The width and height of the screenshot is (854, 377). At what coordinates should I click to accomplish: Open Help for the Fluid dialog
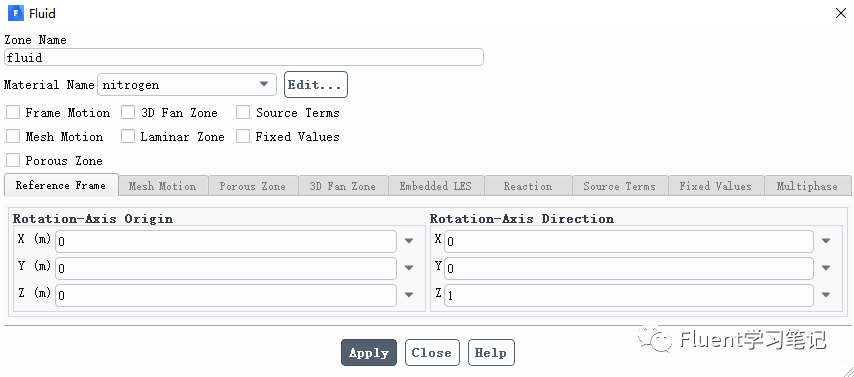[491, 352]
